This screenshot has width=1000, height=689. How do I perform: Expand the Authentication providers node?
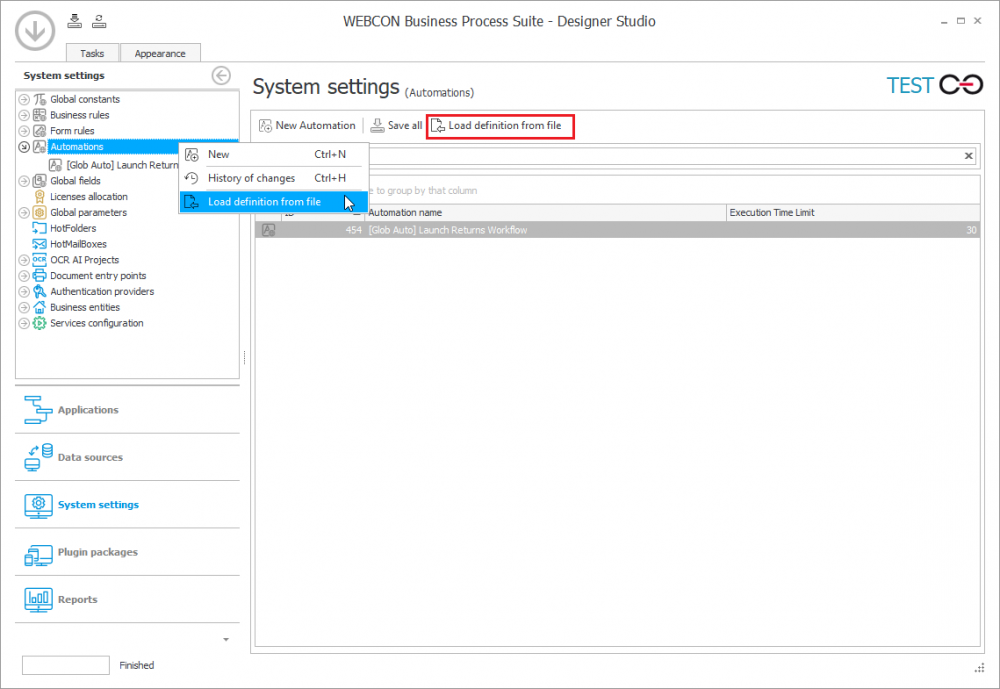tap(24, 292)
